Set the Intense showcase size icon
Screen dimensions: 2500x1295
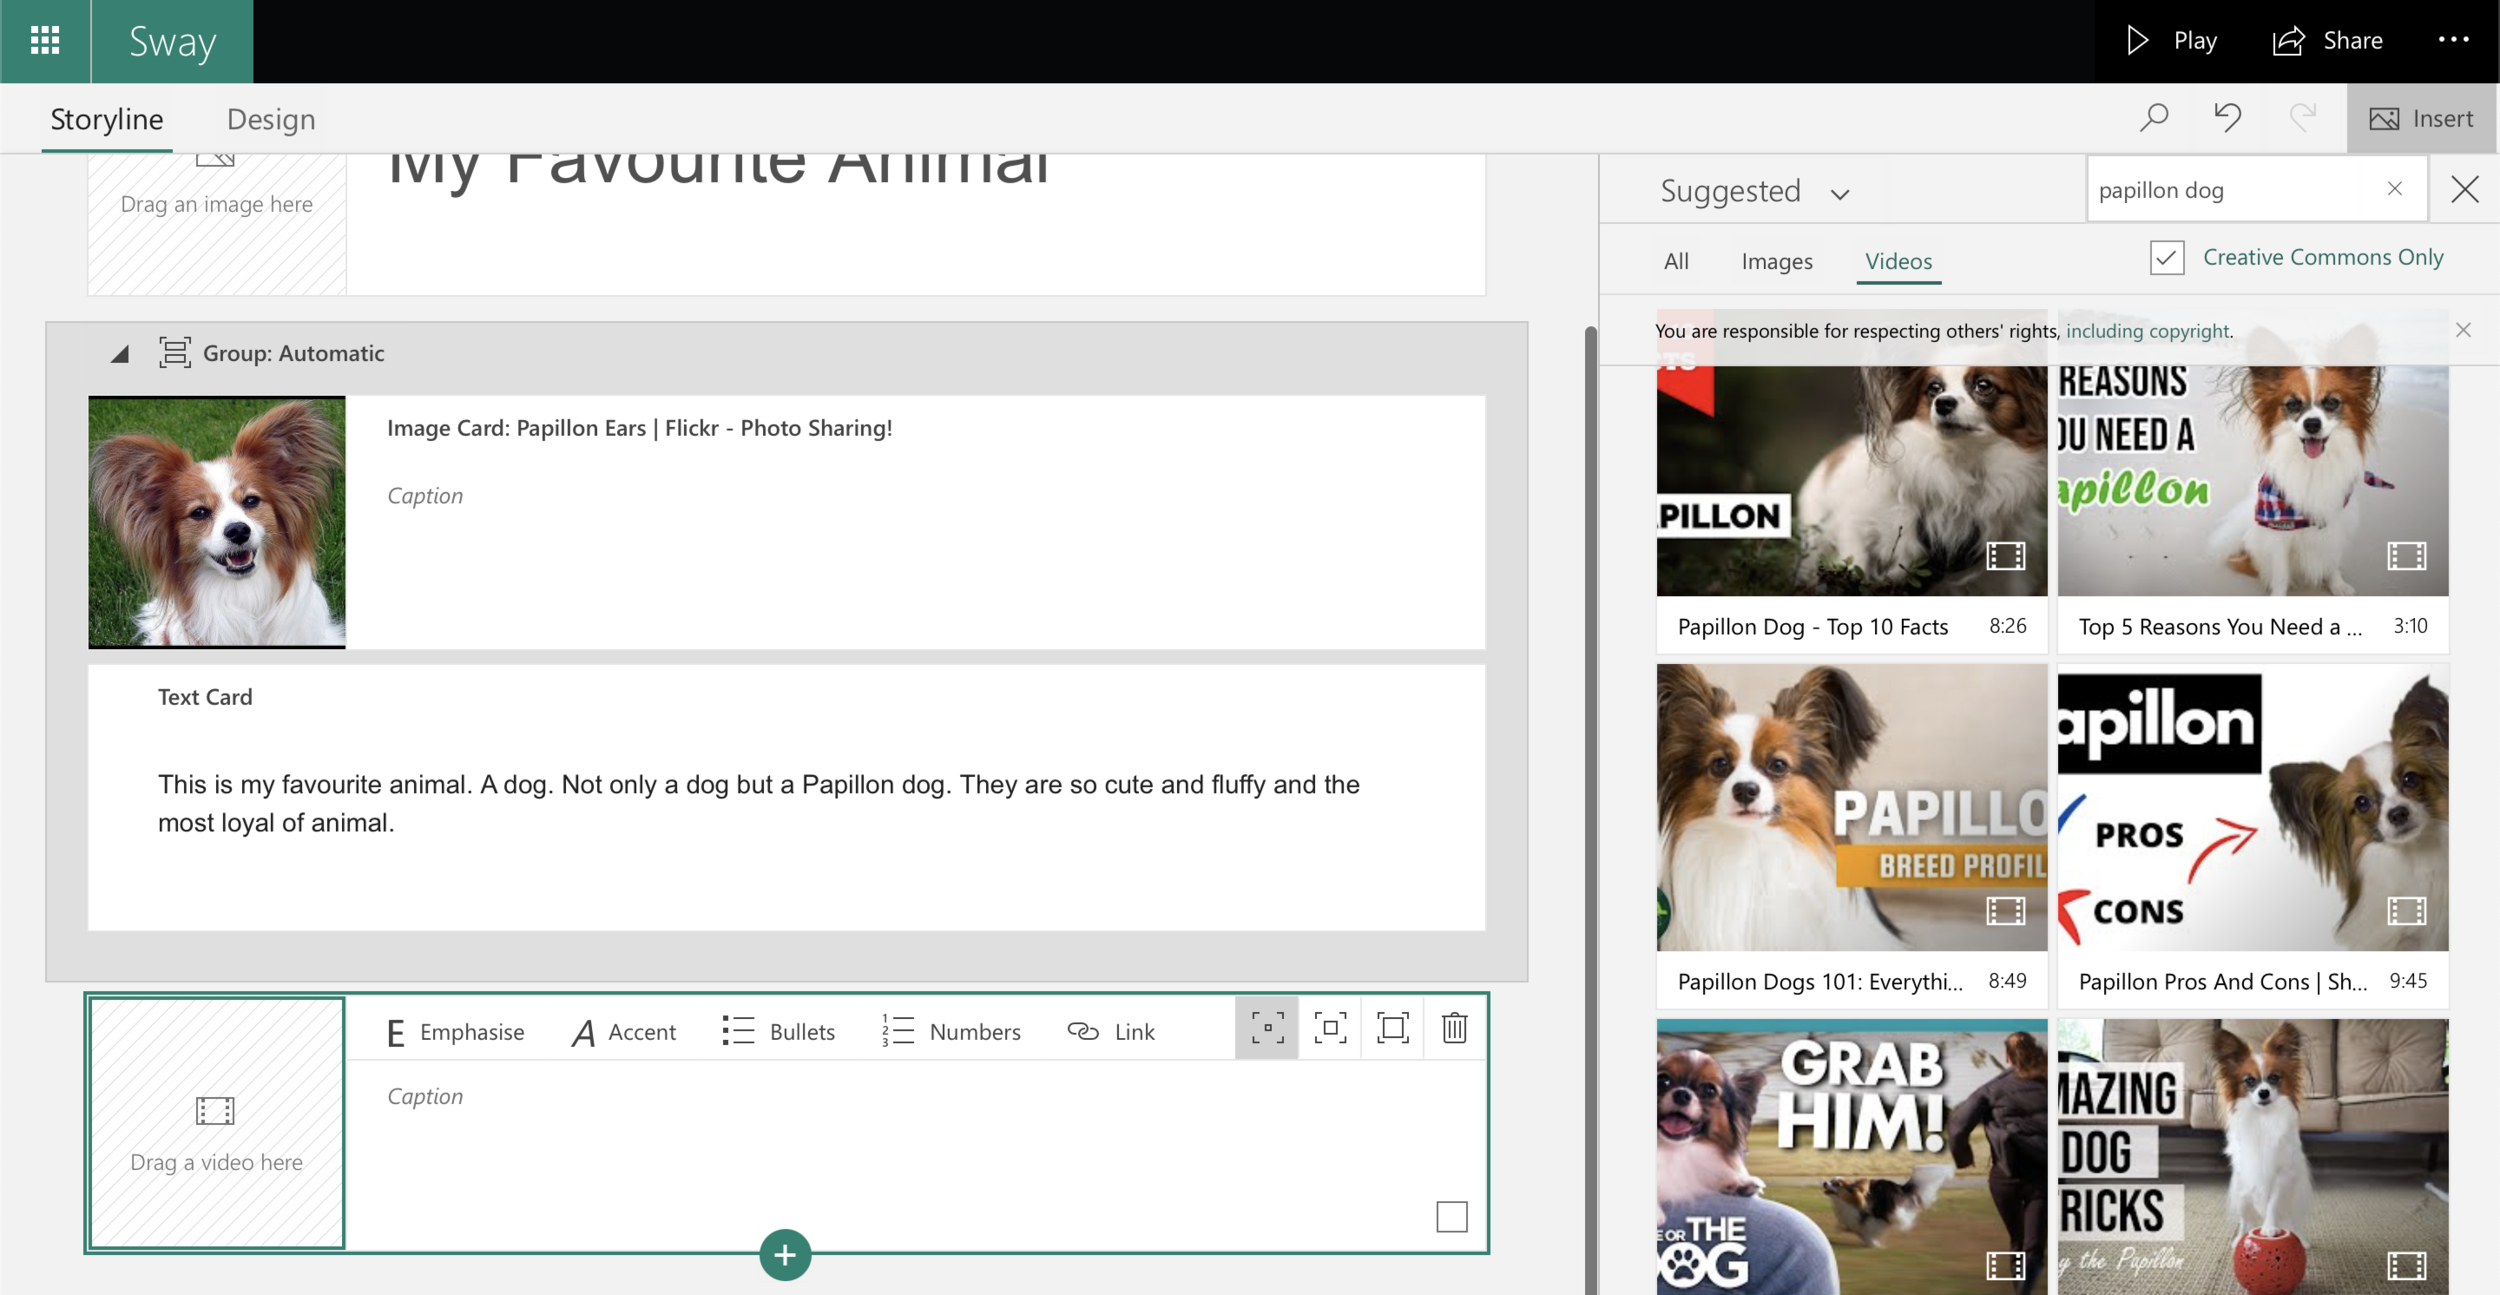point(1392,1028)
